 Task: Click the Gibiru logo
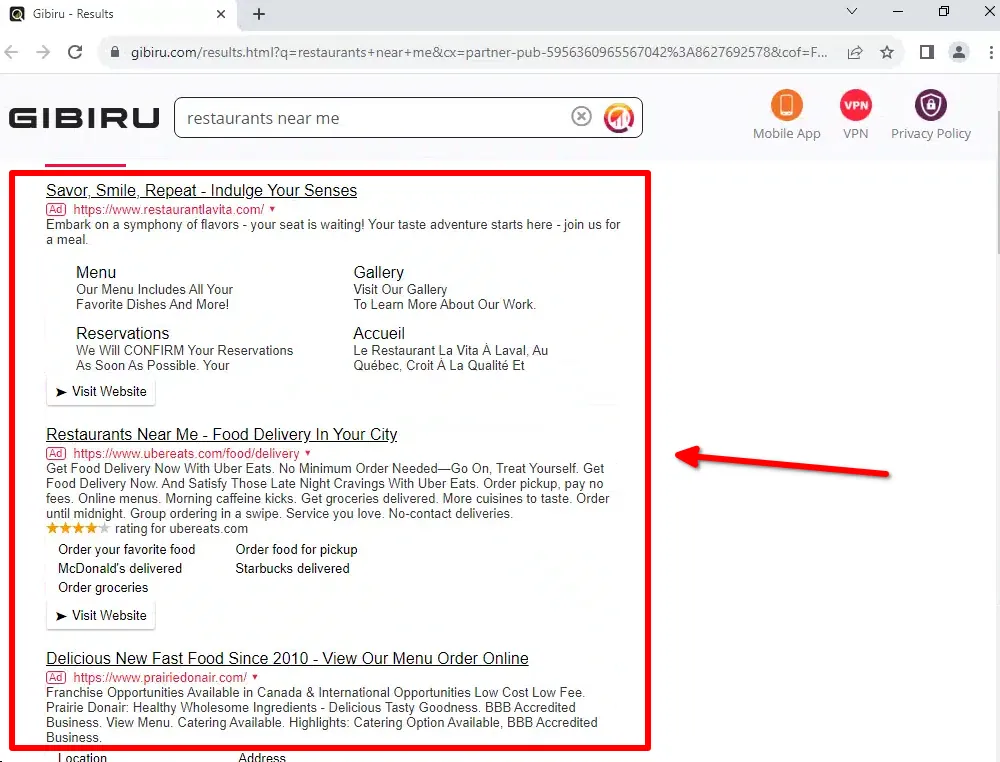click(84, 118)
